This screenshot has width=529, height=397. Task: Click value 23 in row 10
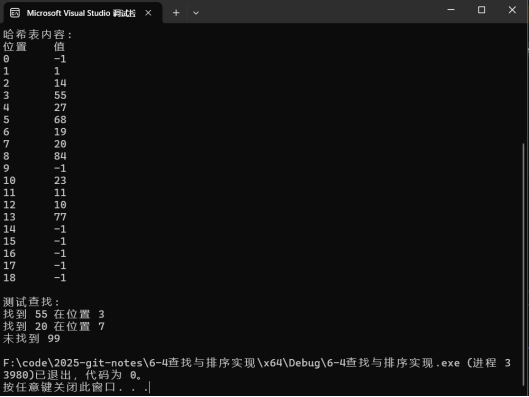click(x=60, y=180)
